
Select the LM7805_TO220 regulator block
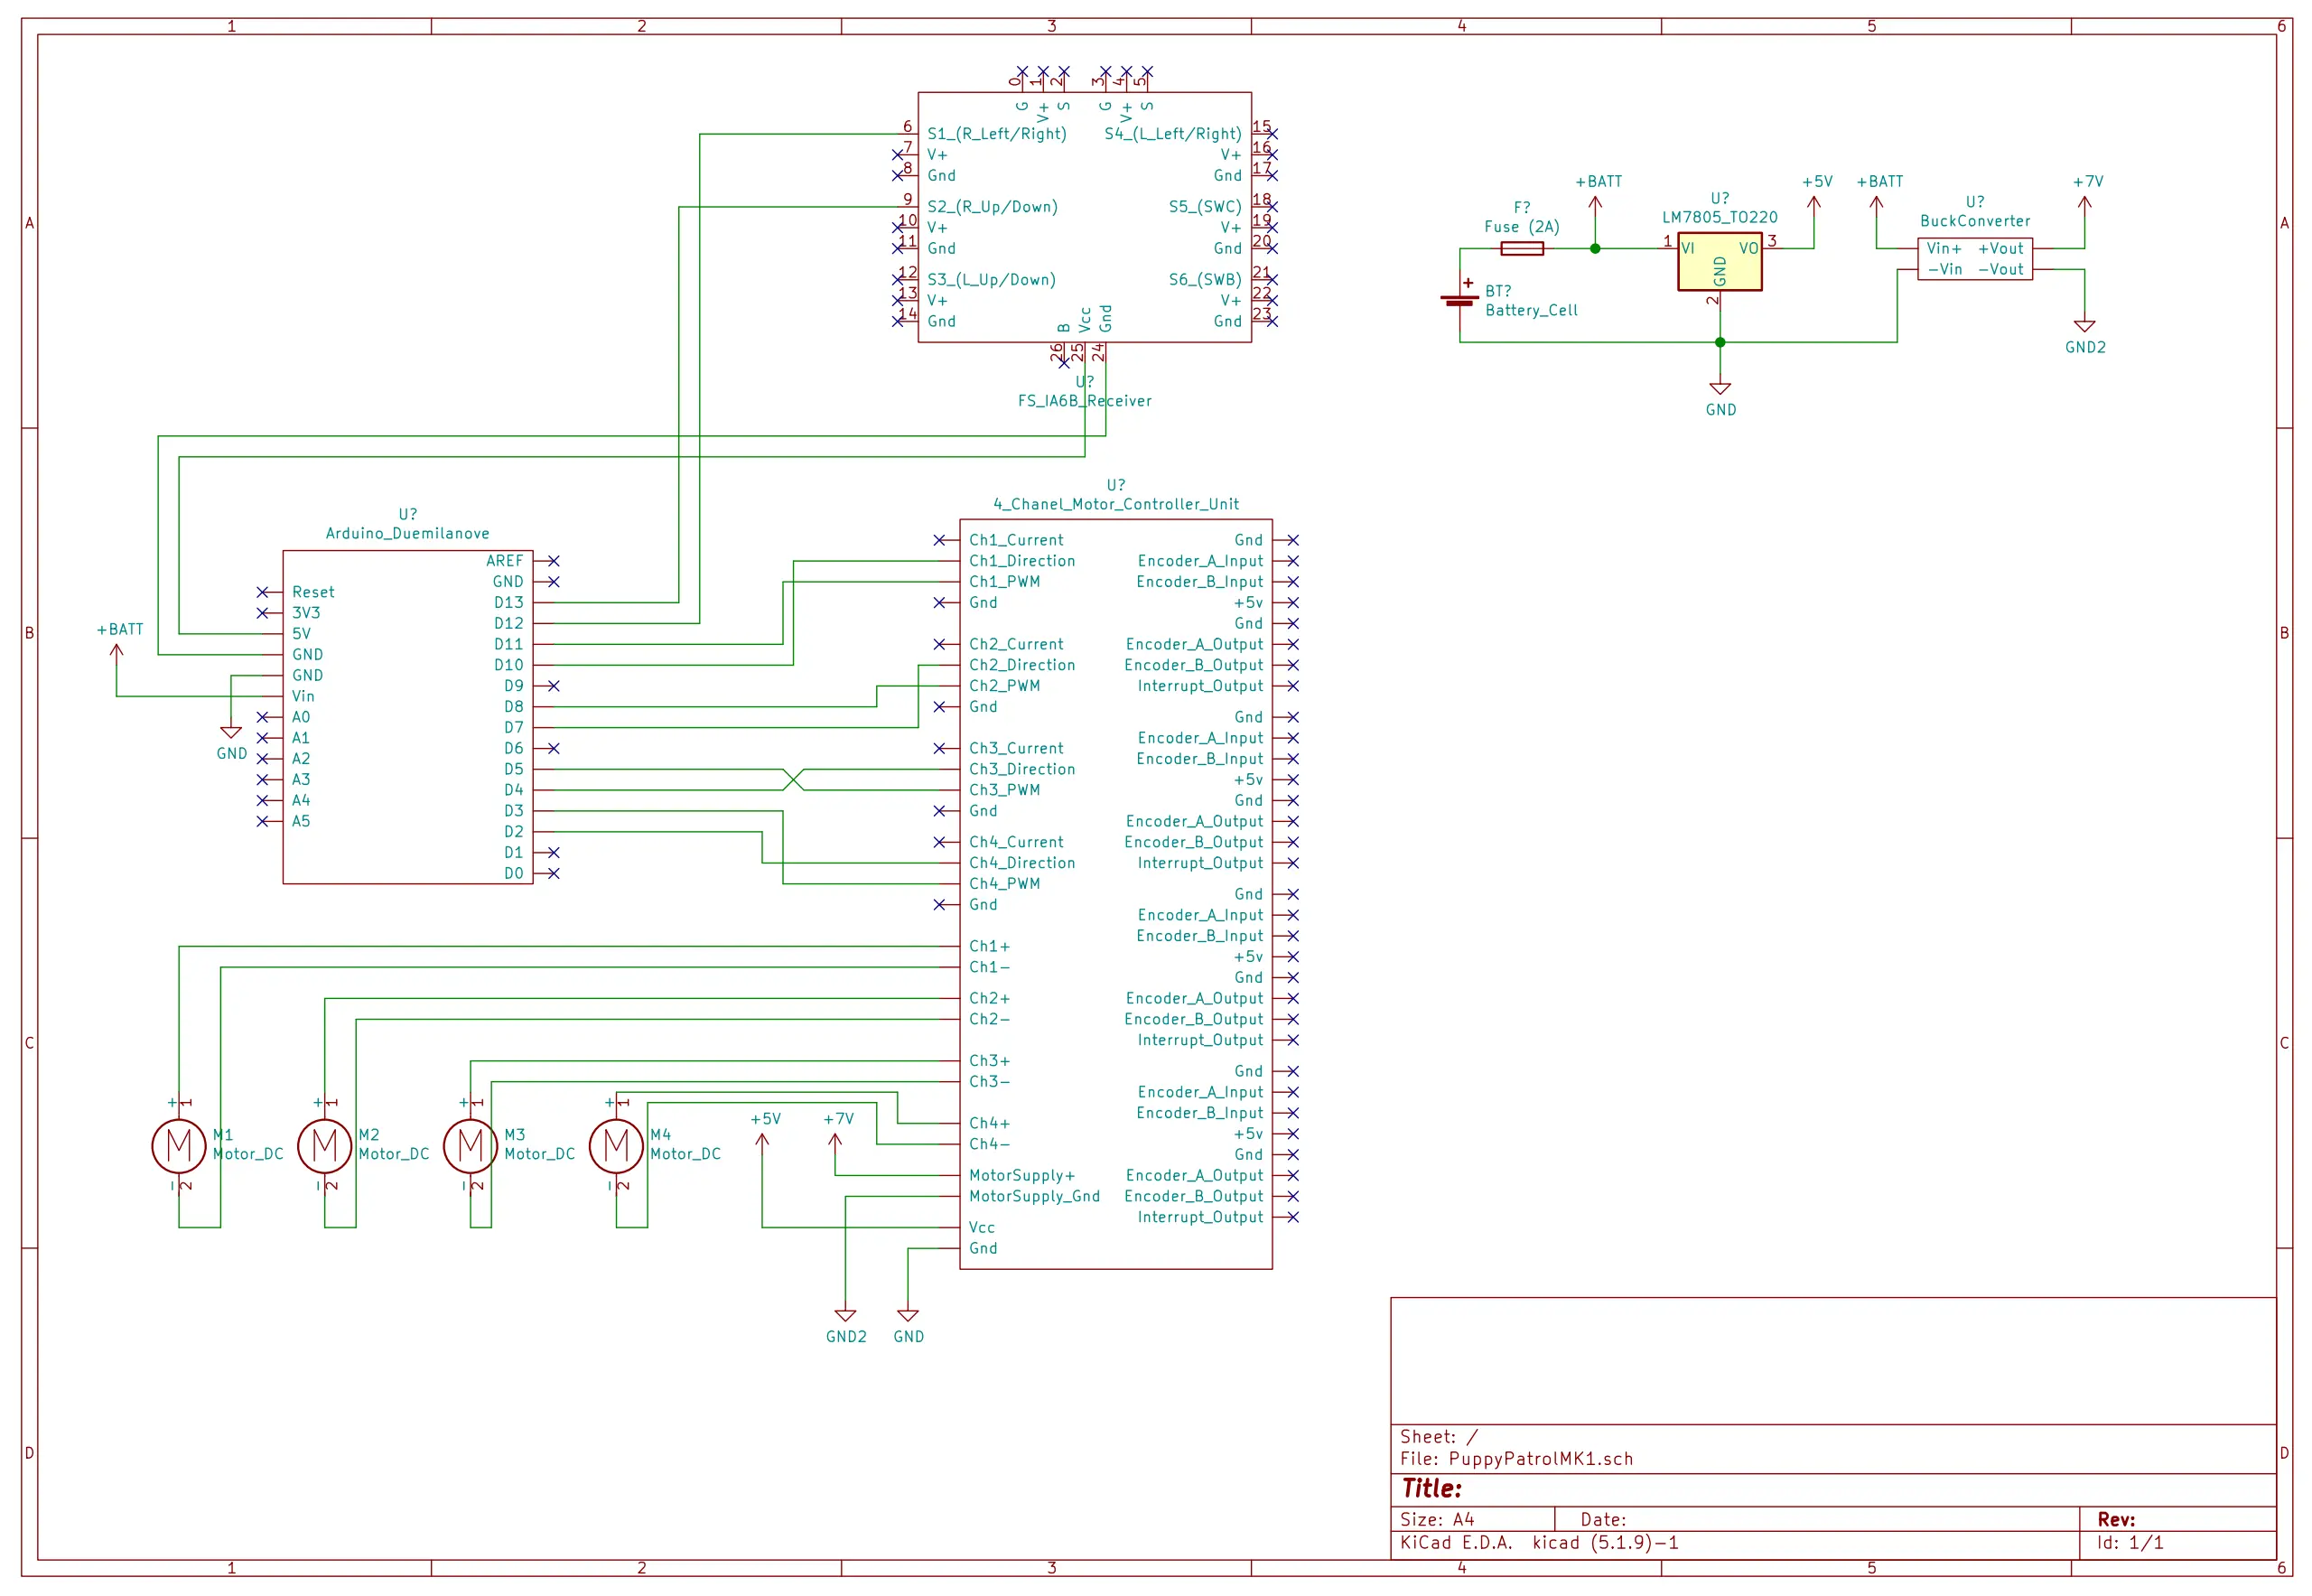click(x=1720, y=262)
